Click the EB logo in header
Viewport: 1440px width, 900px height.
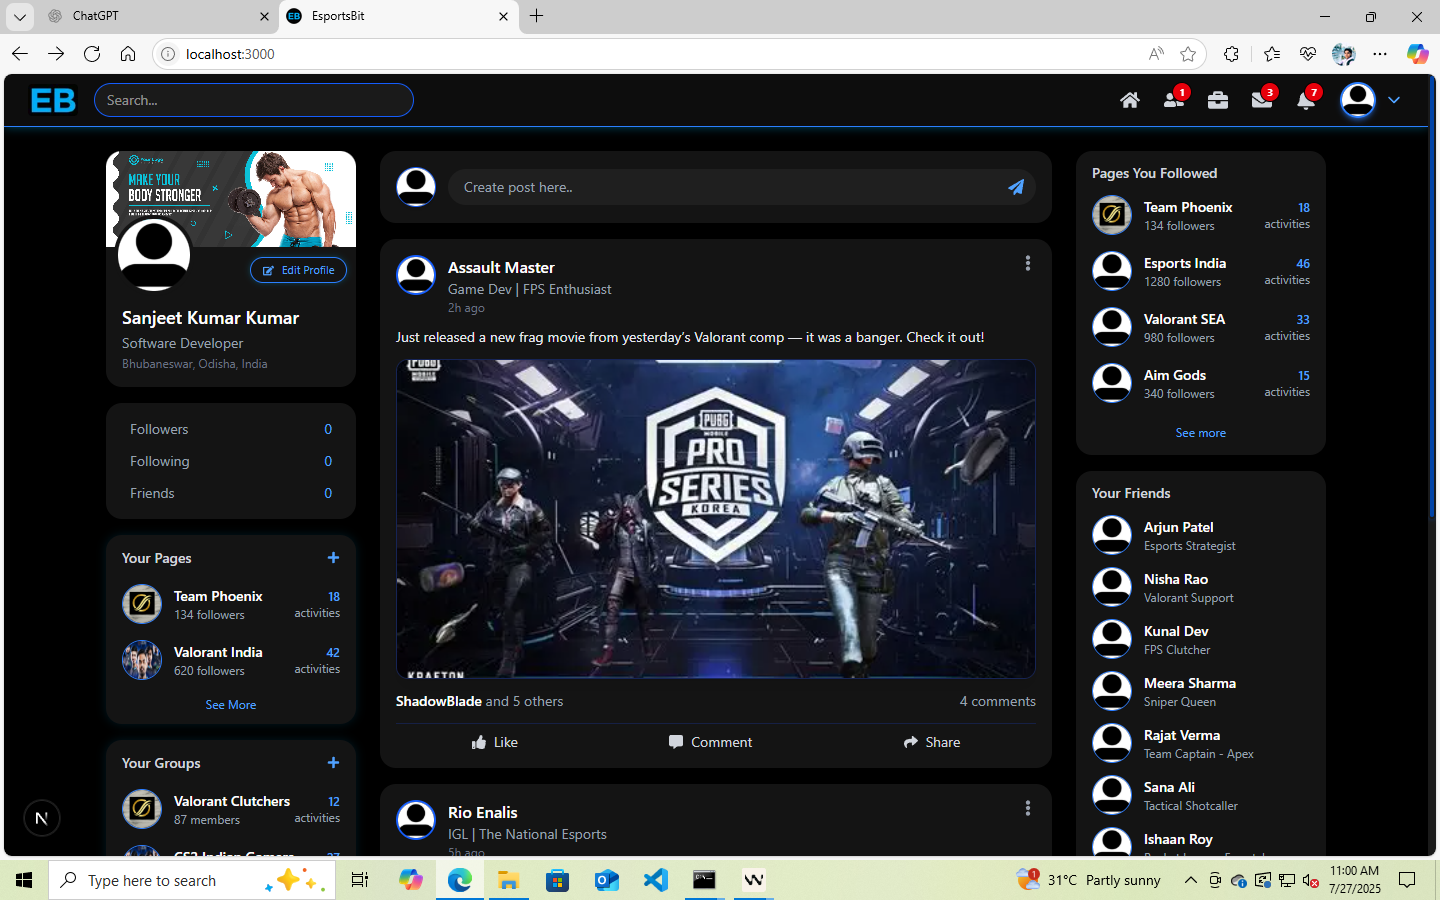click(x=53, y=100)
